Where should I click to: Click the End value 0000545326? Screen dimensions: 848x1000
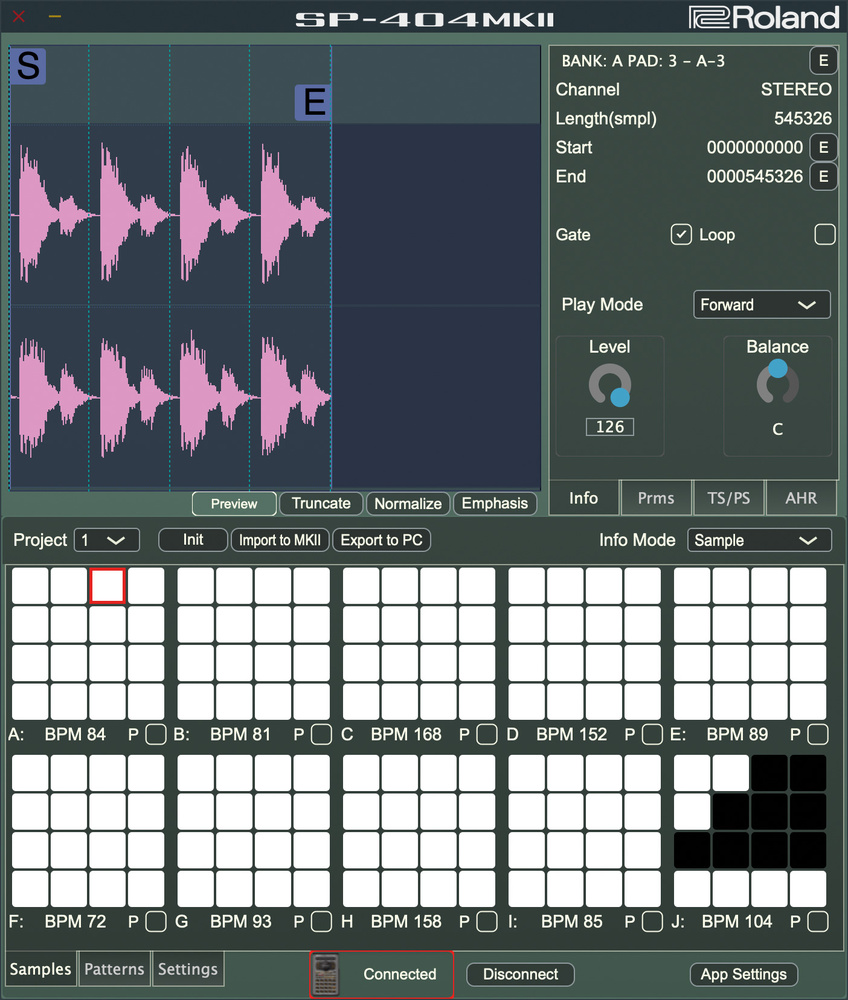pos(754,177)
